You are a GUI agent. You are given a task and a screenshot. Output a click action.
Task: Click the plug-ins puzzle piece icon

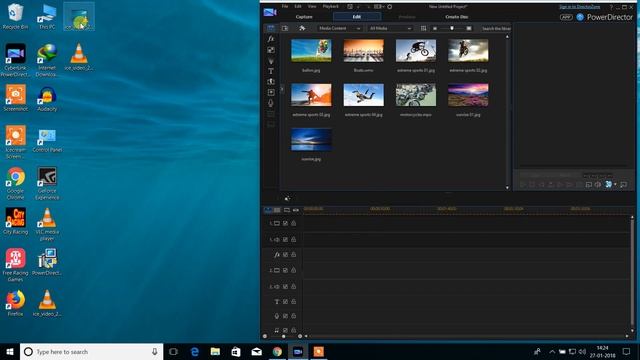(x=302, y=28)
